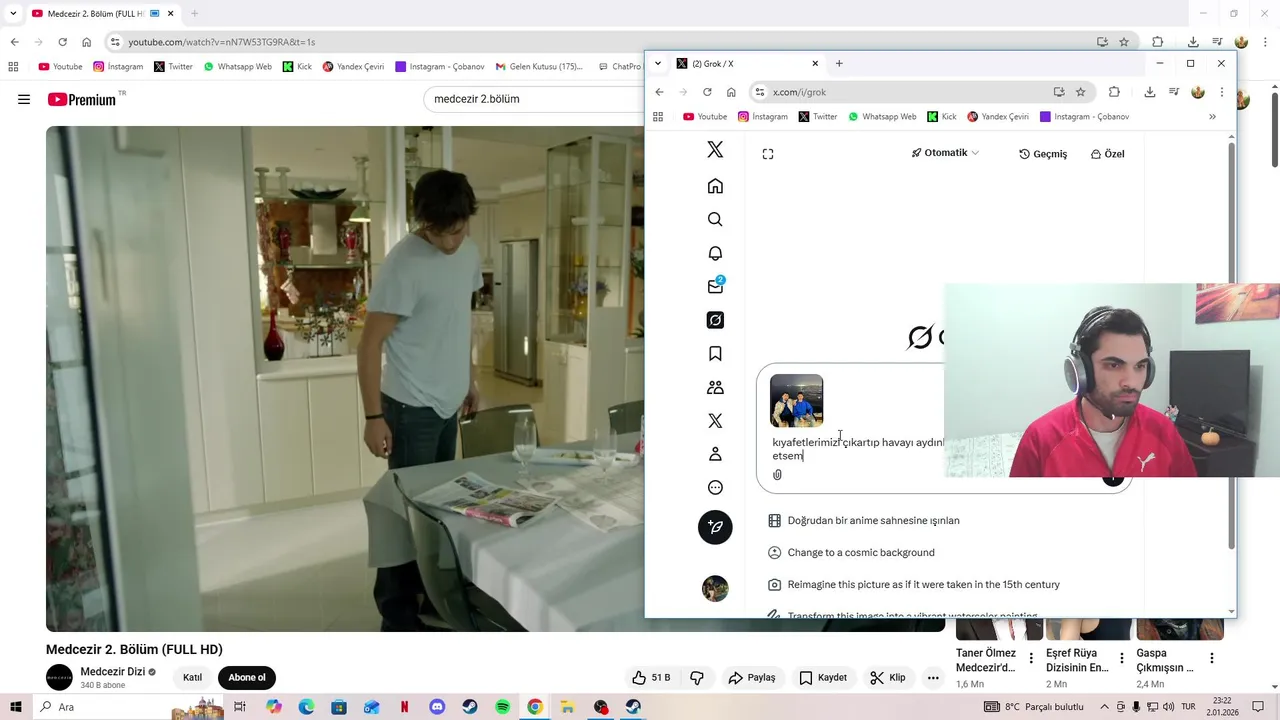Image resolution: width=1280 pixels, height=720 pixels.
Task: Open more actions ellipsis under video
Action: pyautogui.click(x=933, y=677)
